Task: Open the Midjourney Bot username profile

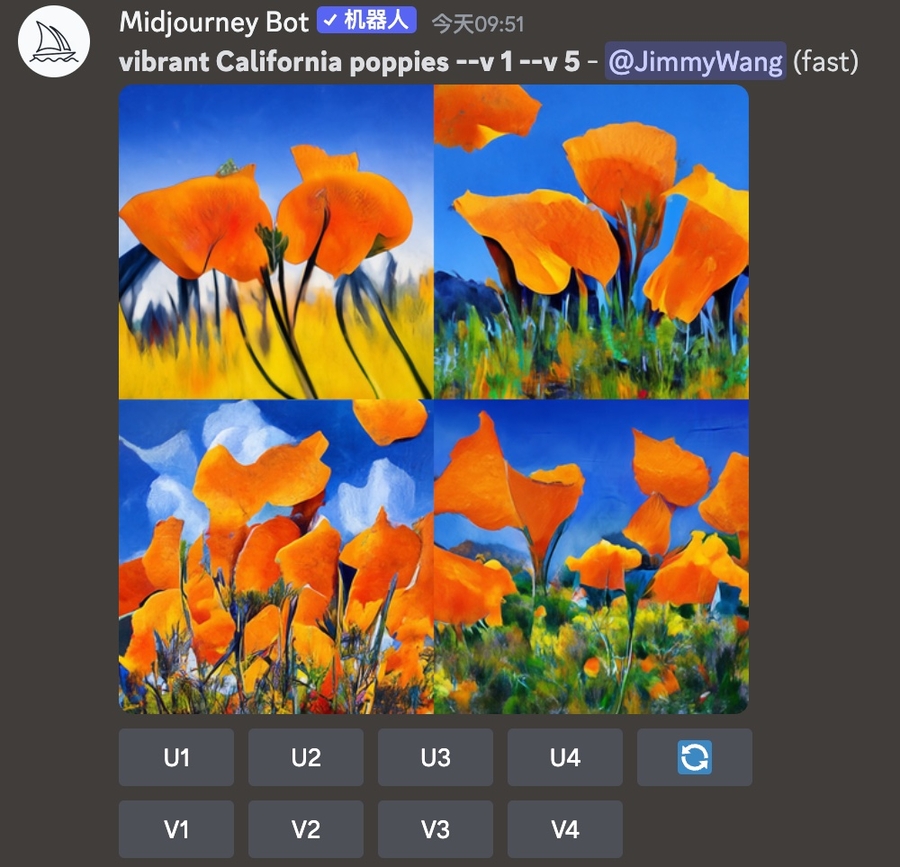Action: pyautogui.click(x=214, y=22)
